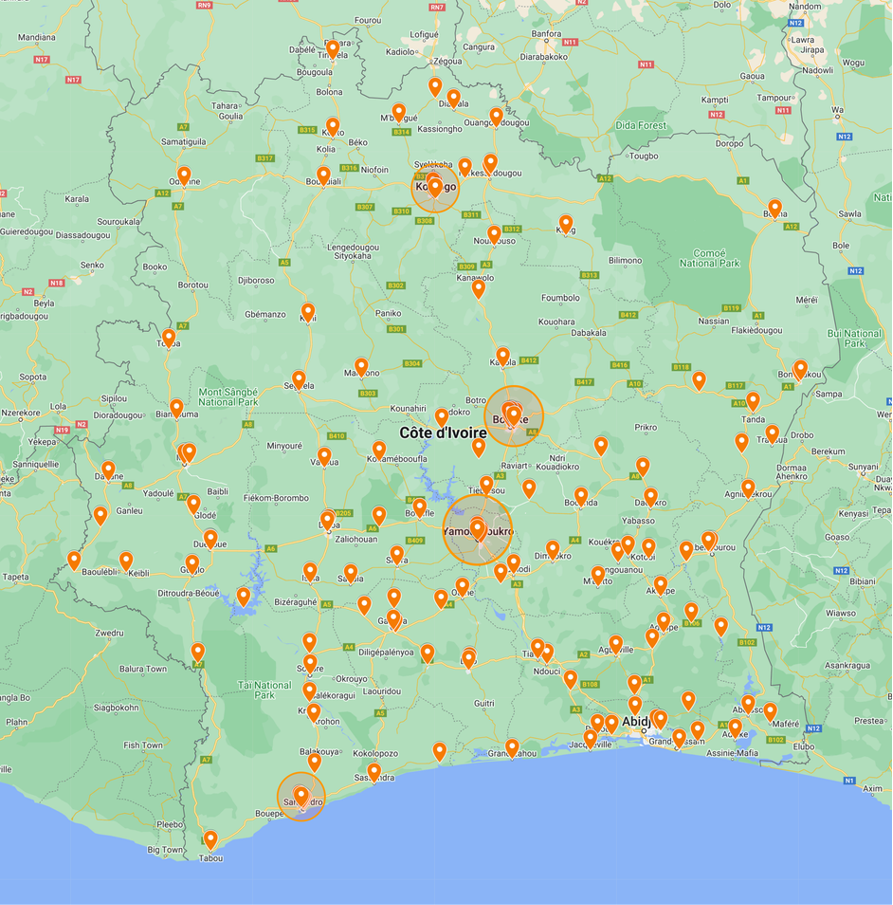Screen dimensions: 893x905
Task: Select the Fish Town label
Action: tap(143, 745)
